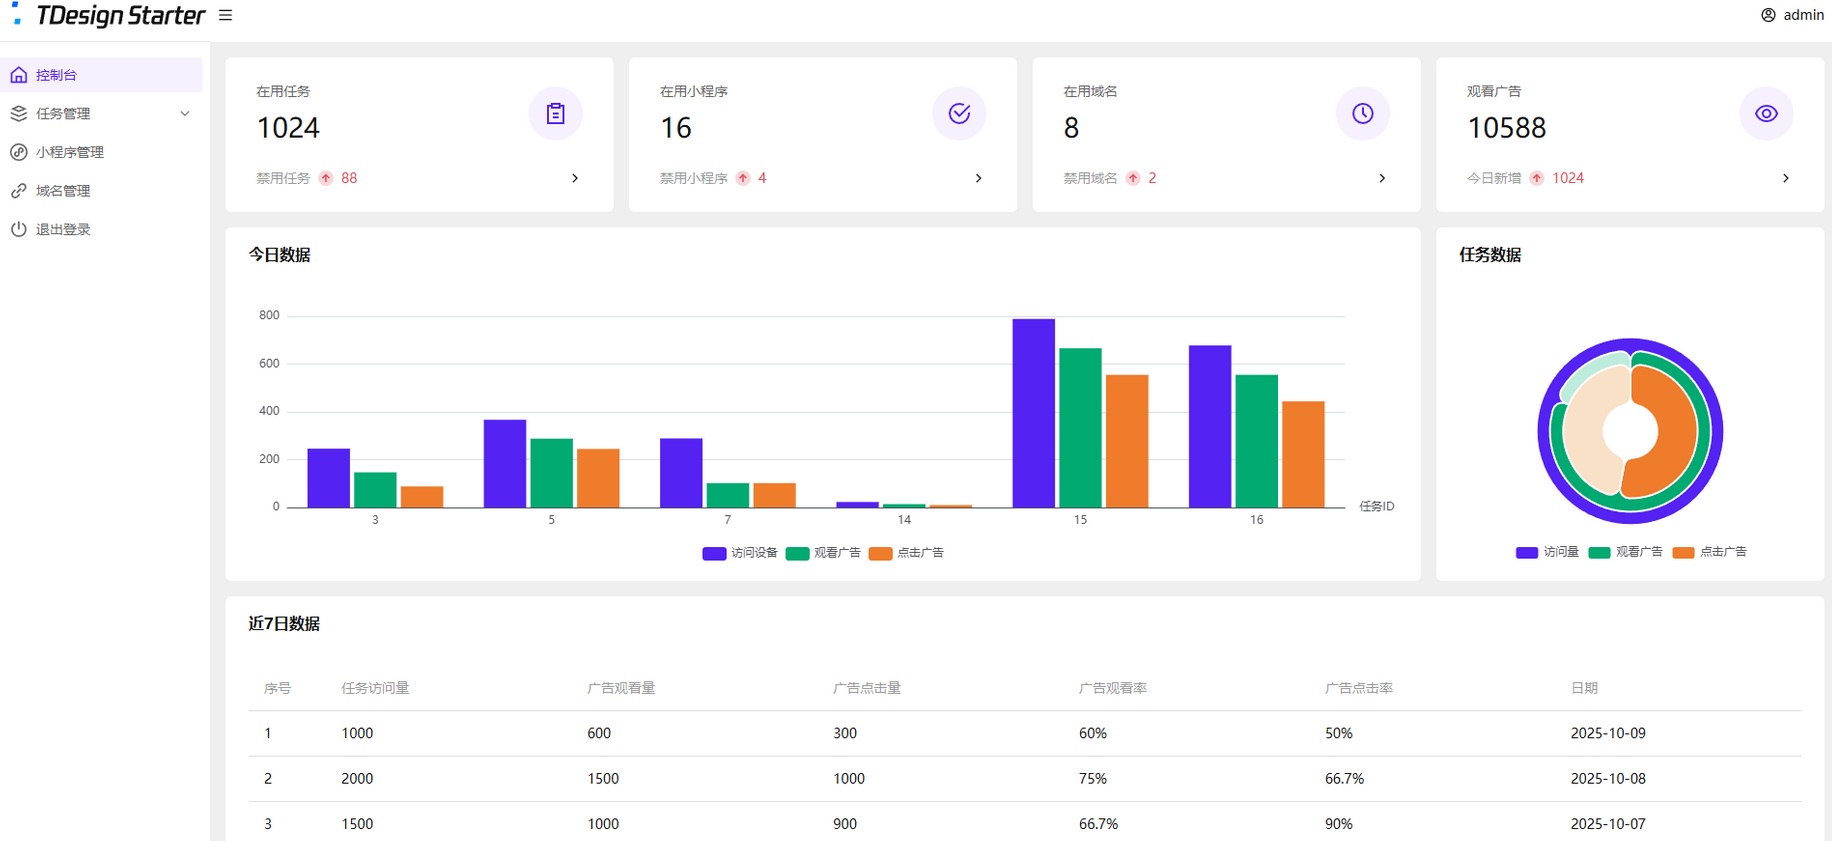Click the admin username in header
Viewport: 1832px width, 841px height.
coord(1803,15)
